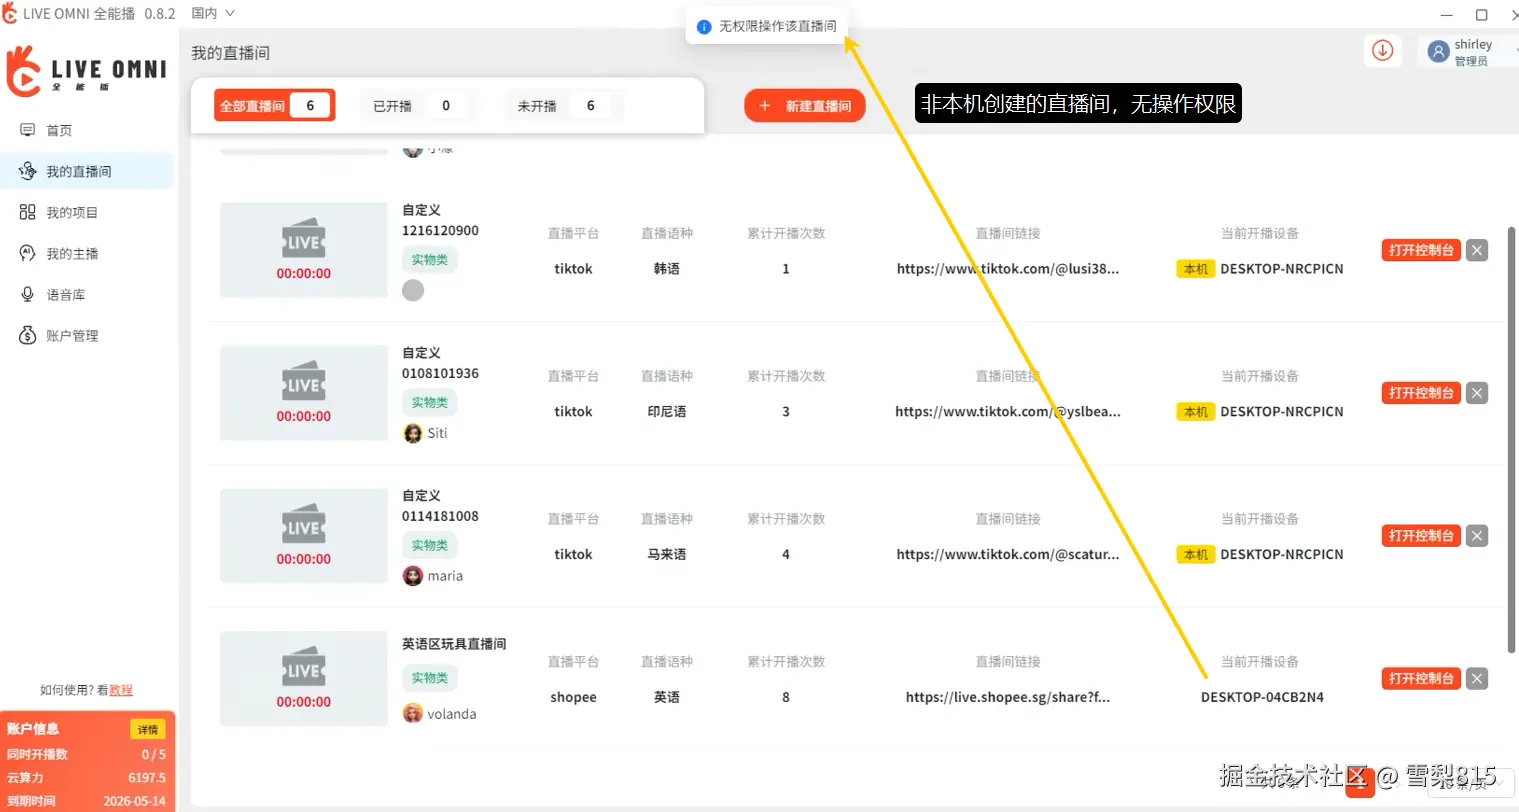The image size is (1519, 812).
Task: Open the 教程 tutorial link
Action: pyautogui.click(x=121, y=690)
